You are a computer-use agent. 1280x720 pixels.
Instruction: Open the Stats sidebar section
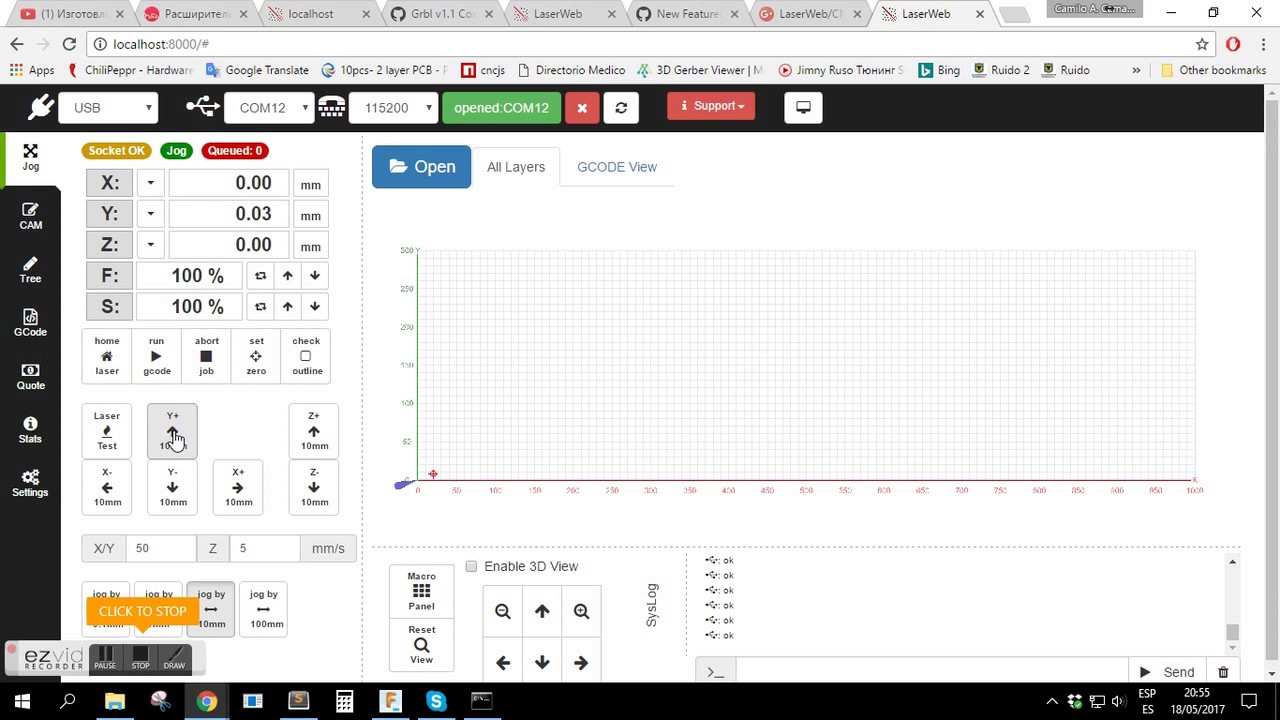coord(30,431)
